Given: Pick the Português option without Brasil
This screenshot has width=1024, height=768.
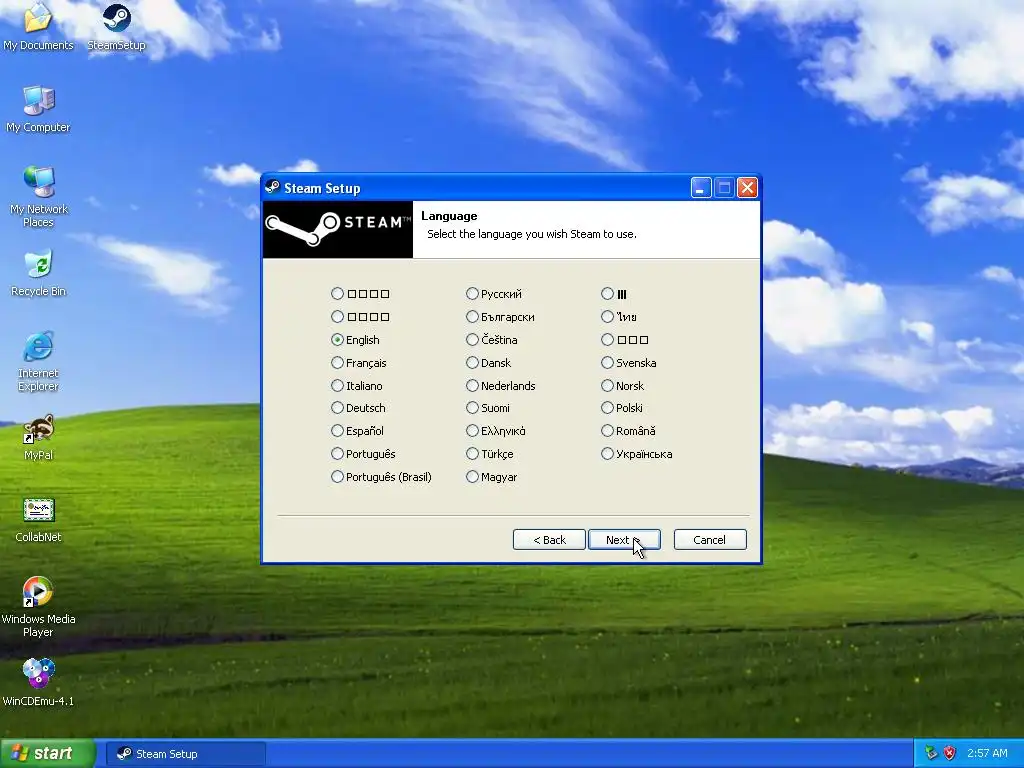Looking at the screenshot, I should pyautogui.click(x=363, y=454).
